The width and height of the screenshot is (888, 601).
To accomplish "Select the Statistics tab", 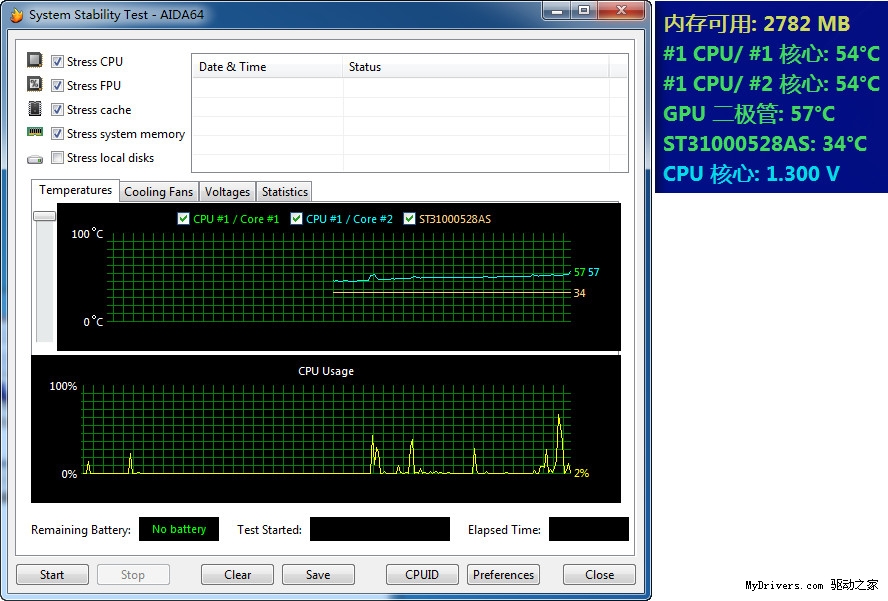I will [285, 192].
